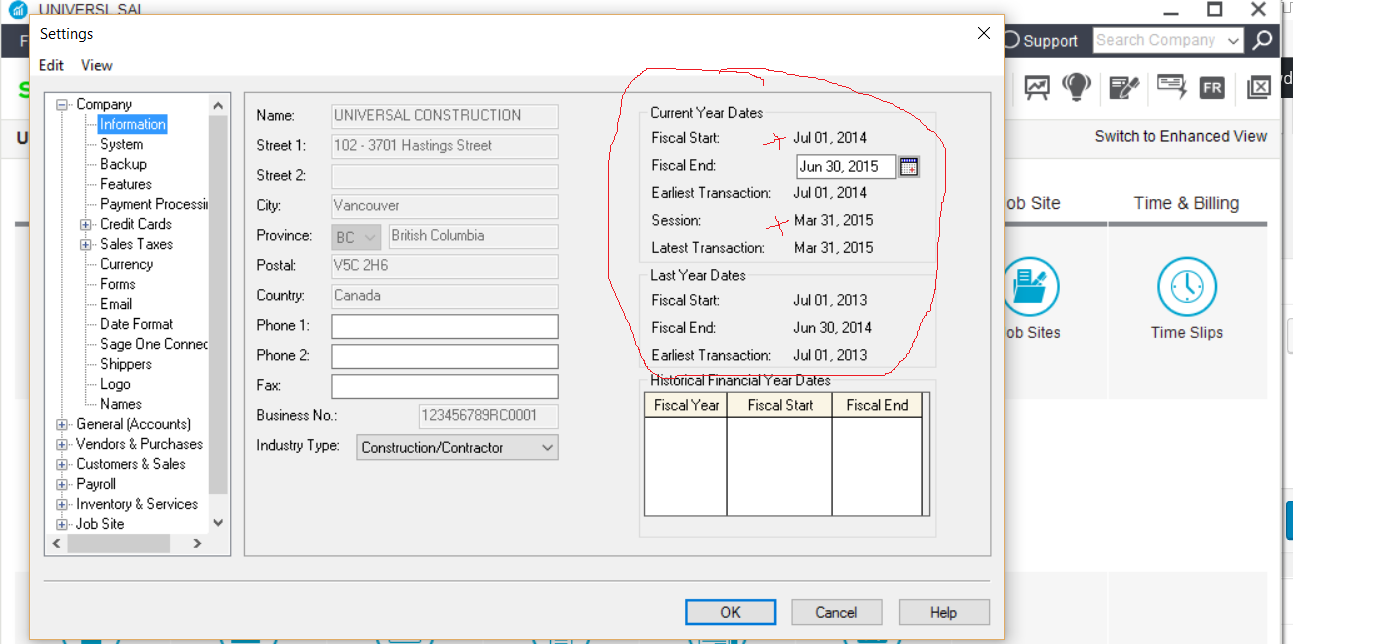Click the lightbulb icon in main toolbar

[x=1076, y=87]
